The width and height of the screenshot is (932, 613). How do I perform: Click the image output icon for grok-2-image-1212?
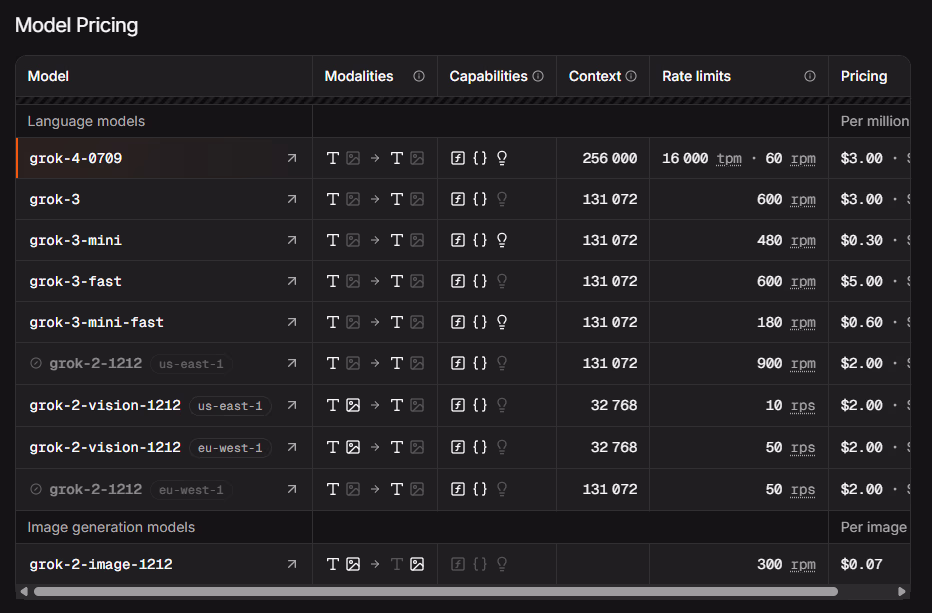[x=417, y=564]
